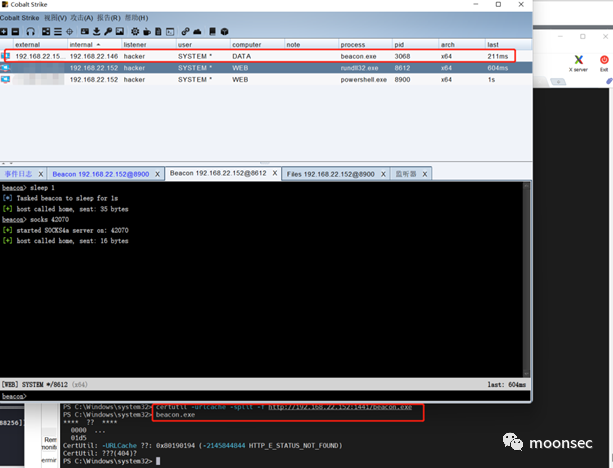Click the coffee cup Java applet icon
The height and width of the screenshot is (468, 613).
click(x=147, y=32)
